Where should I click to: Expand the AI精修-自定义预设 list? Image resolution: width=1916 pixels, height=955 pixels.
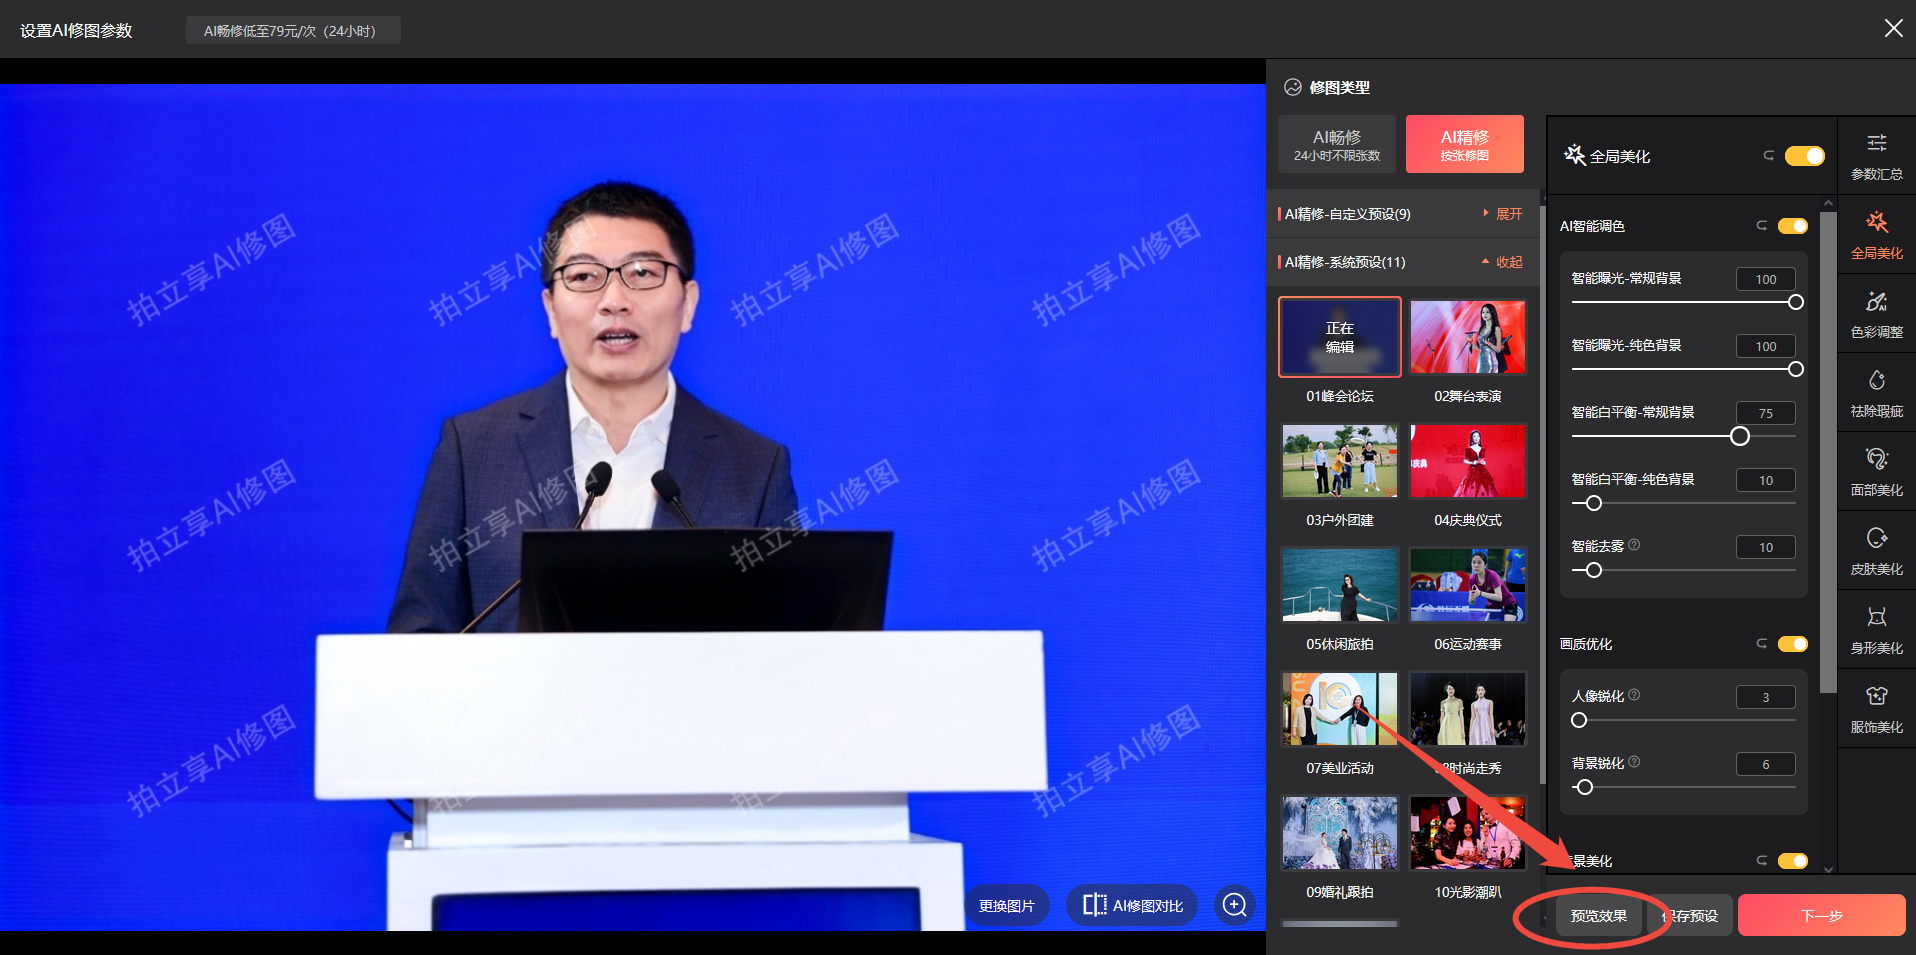[1502, 214]
